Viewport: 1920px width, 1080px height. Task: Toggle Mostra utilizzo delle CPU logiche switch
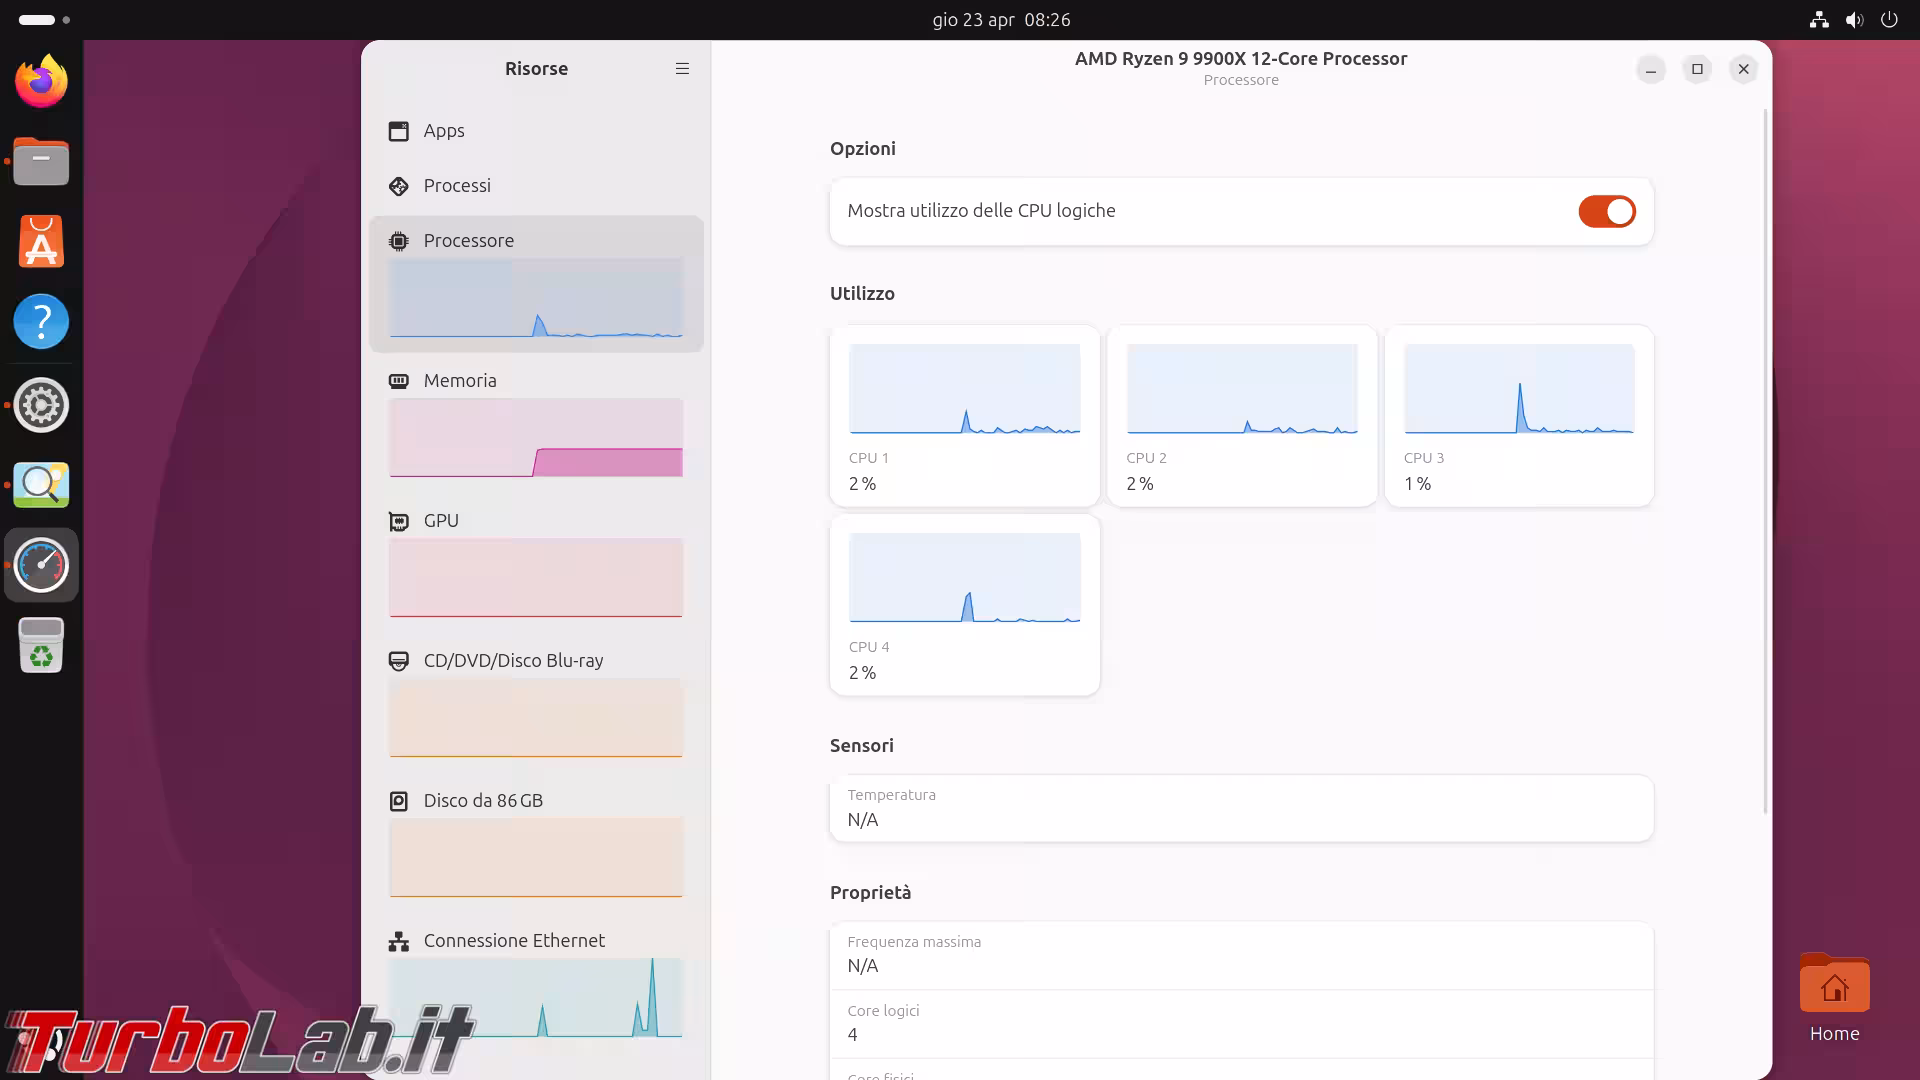[x=1606, y=211]
